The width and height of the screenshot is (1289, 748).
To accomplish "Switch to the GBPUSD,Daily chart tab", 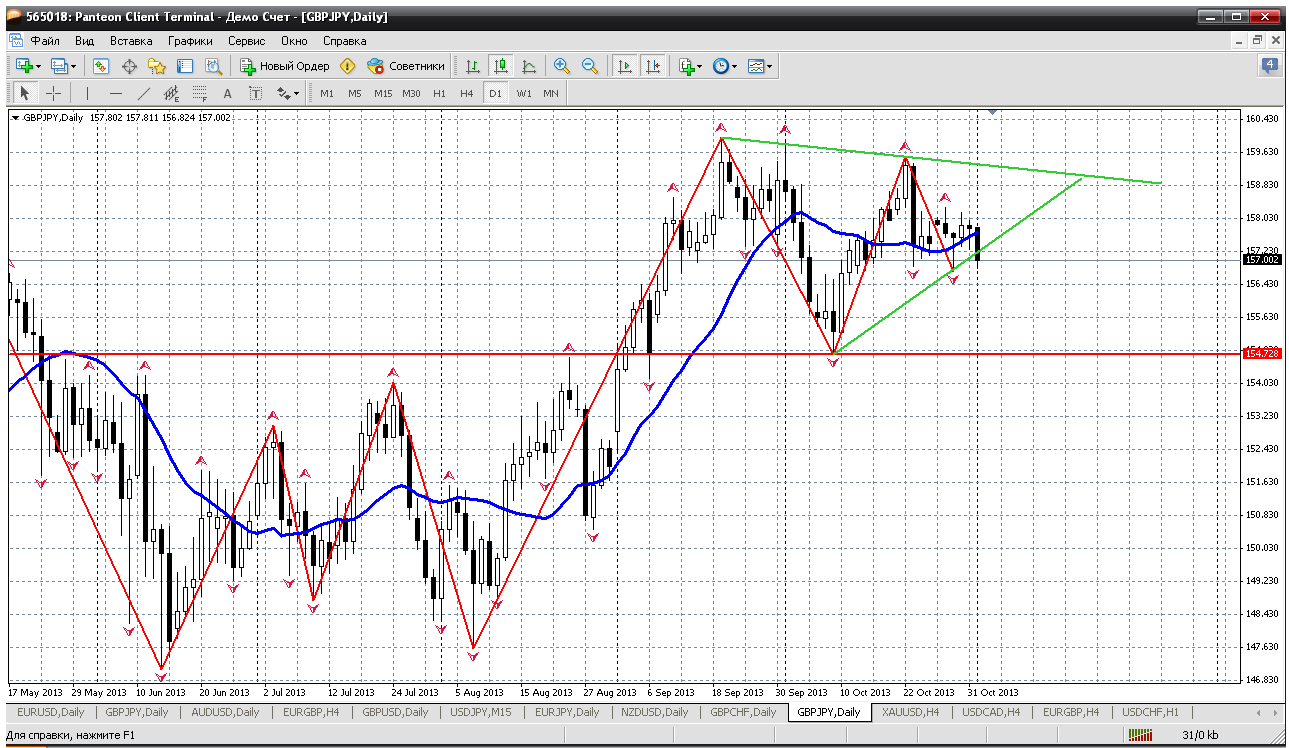I will (395, 712).
